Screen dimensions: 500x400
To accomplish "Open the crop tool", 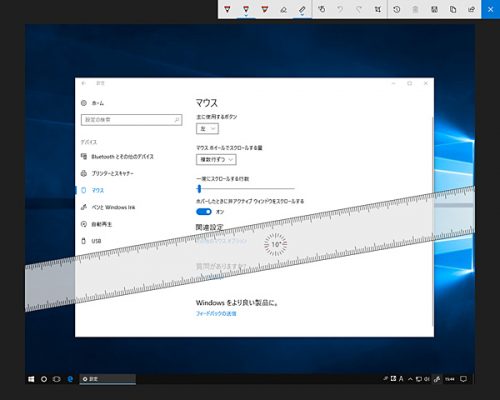I will tap(377, 9).
